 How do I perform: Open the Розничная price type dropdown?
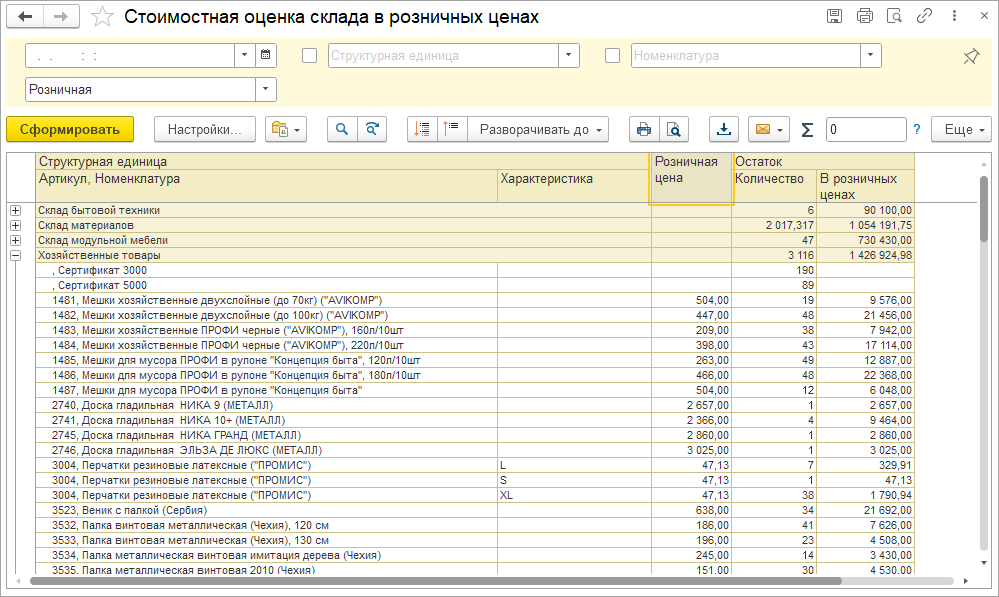(x=266, y=90)
